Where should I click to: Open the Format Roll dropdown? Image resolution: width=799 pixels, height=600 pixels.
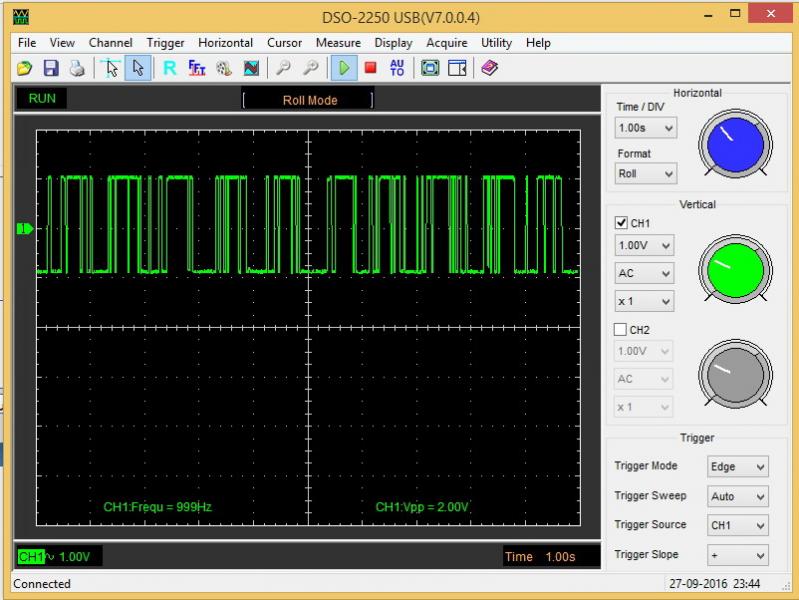point(646,173)
